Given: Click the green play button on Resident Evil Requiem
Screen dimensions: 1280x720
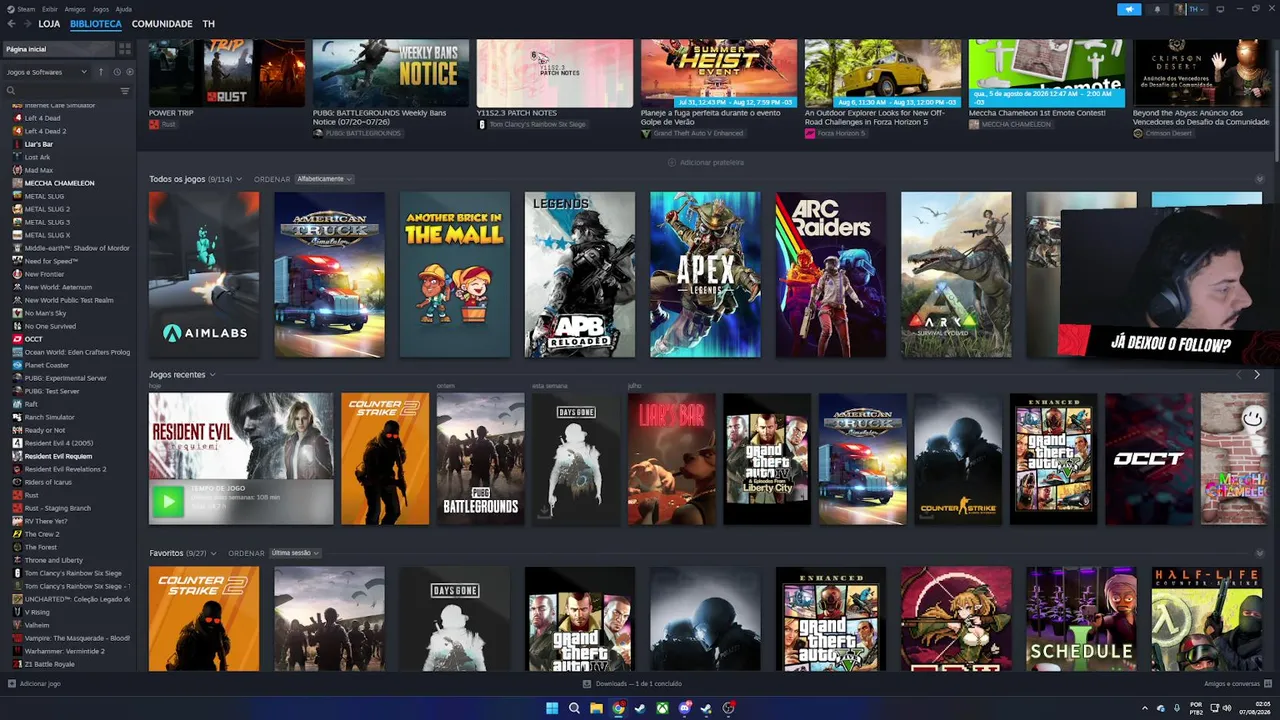Looking at the screenshot, I should 167,501.
